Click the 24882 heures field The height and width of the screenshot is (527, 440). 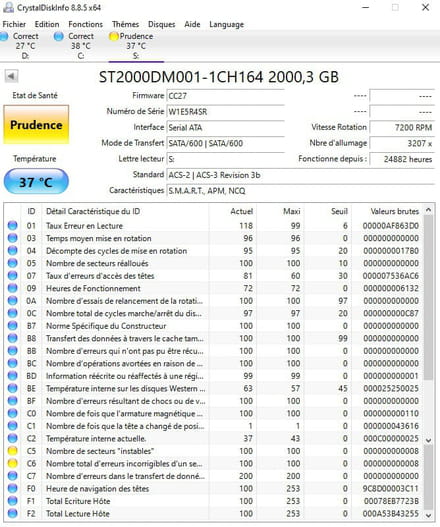coord(402,159)
